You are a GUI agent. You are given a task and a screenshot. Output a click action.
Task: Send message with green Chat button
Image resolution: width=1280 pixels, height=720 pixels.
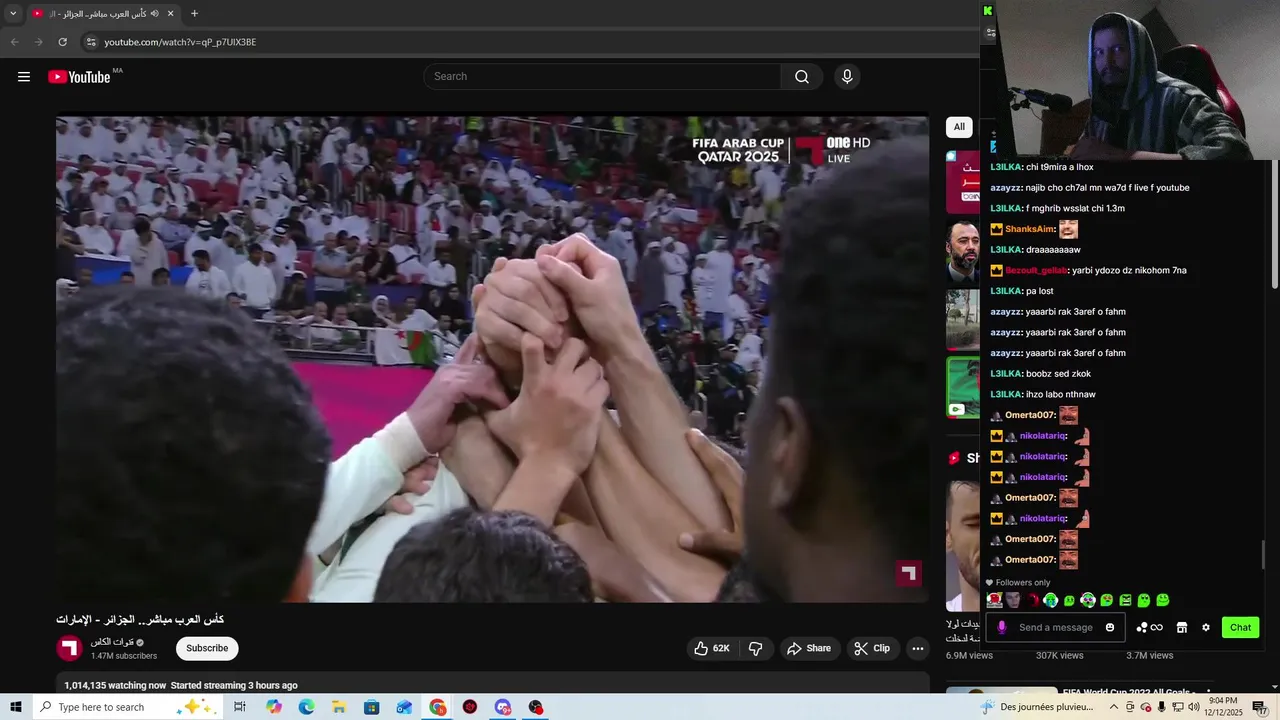point(1240,627)
